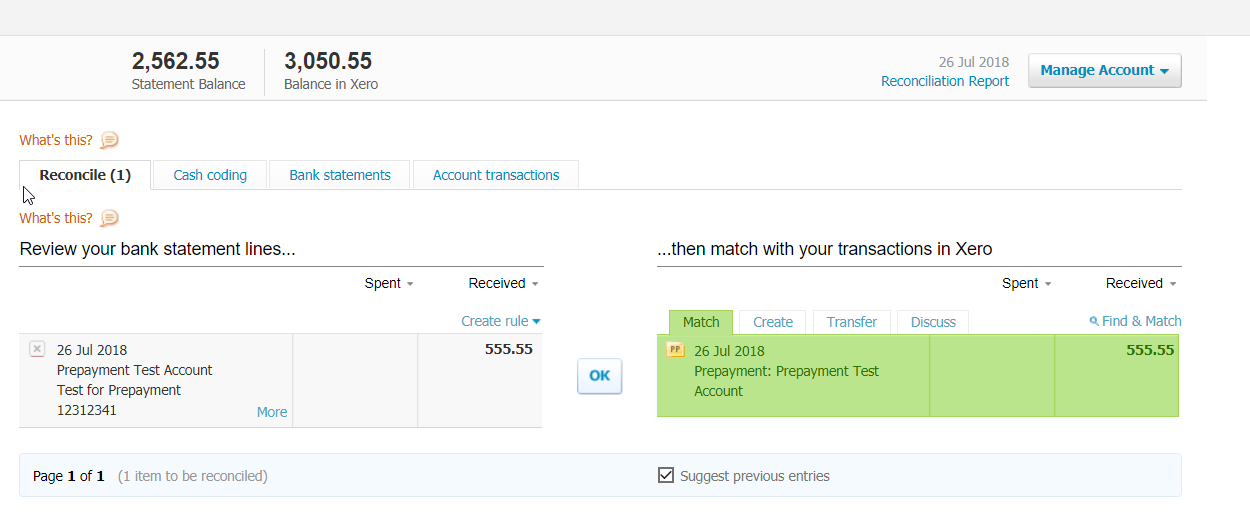Delete statement line with the X icon
Image resolution: width=1250 pixels, height=528 pixels.
pos(37,349)
